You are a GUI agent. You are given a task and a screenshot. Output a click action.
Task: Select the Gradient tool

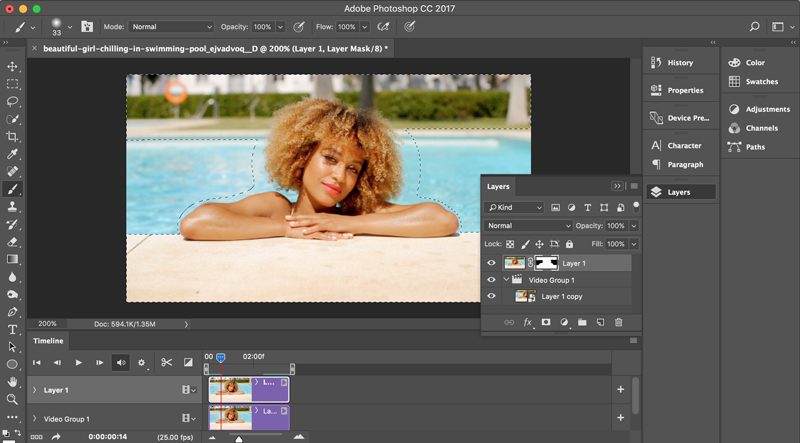[x=12, y=259]
